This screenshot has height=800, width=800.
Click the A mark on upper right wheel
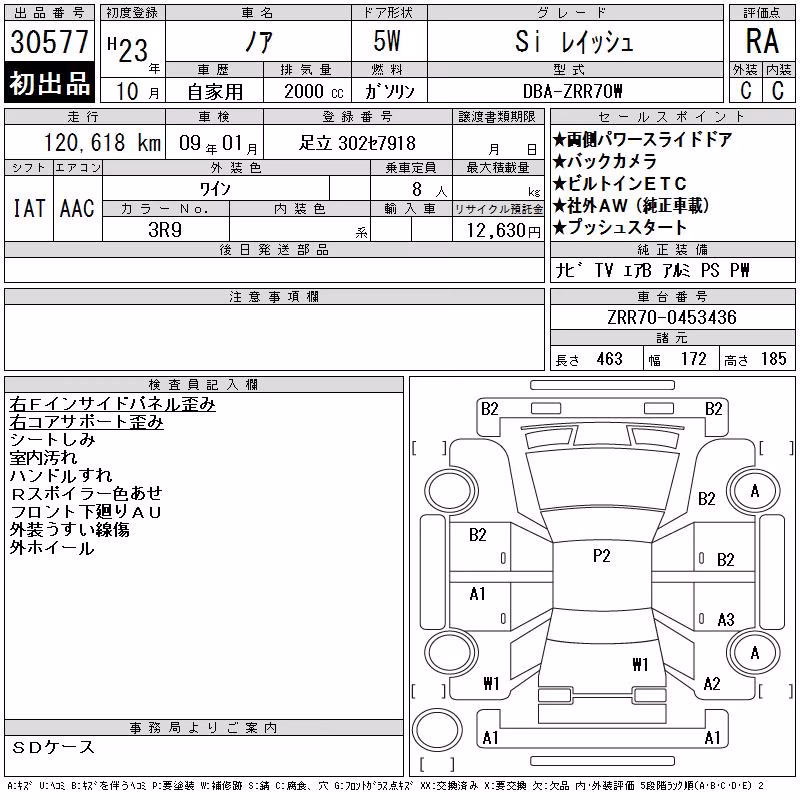click(755, 491)
